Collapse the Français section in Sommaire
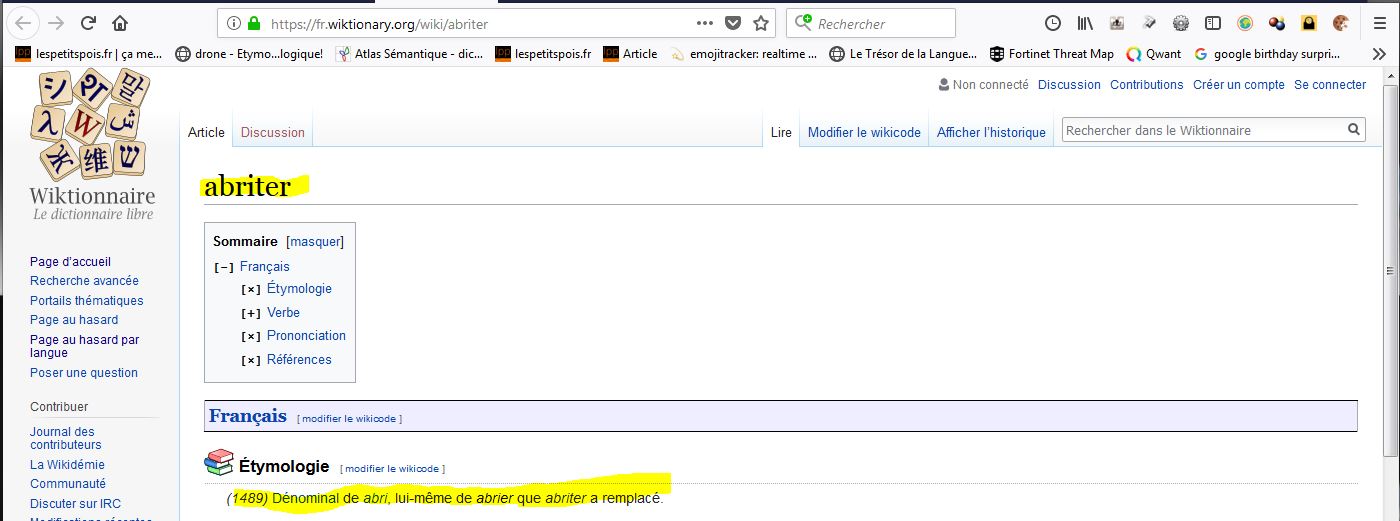The image size is (1400, 521). [x=224, y=267]
